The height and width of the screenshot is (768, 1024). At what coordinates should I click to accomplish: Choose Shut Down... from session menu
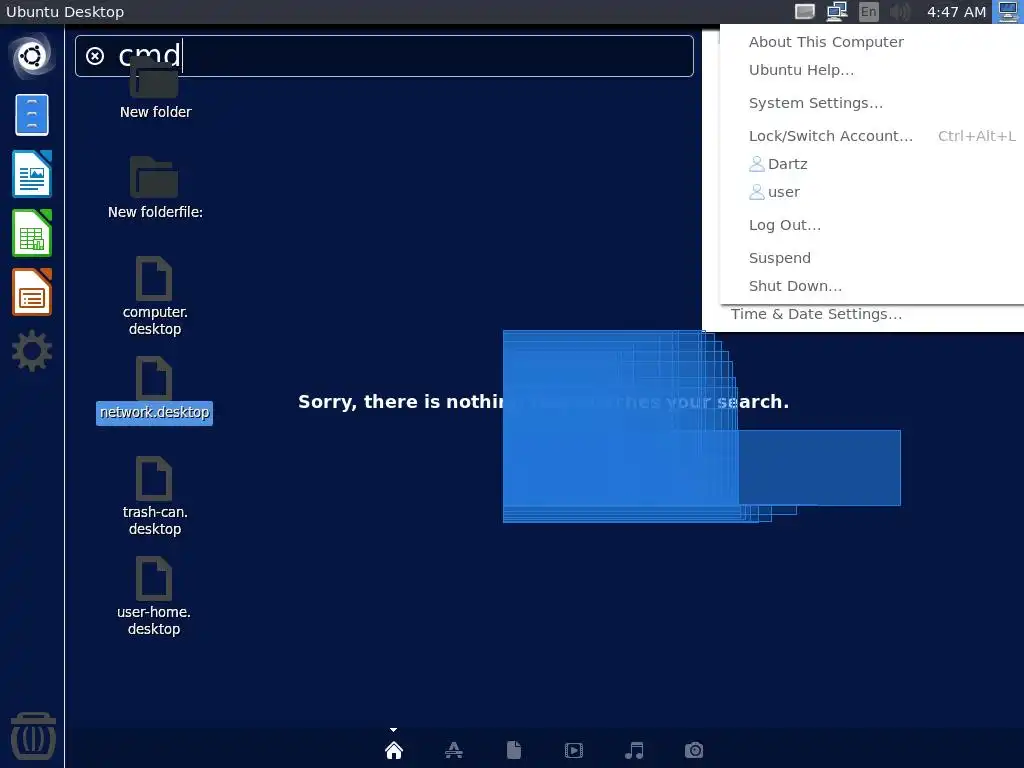[795, 286]
